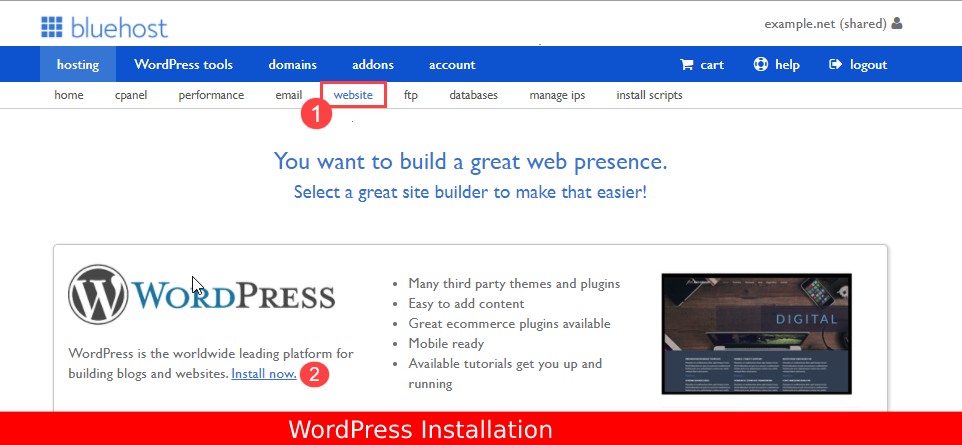Select the ftp submenu item
Image resolution: width=962 pixels, height=445 pixels.
[411, 95]
